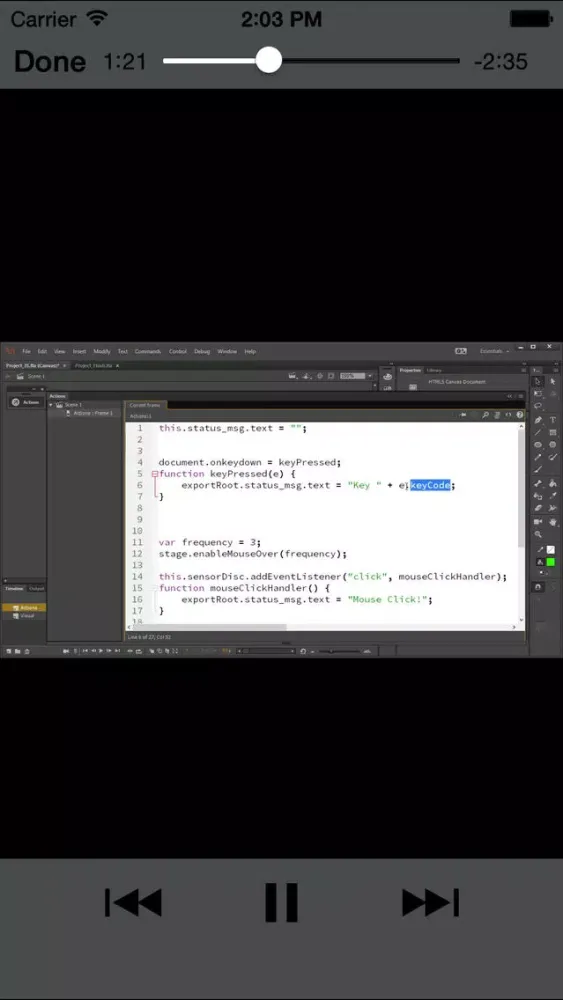Select the Eraser tool
Screen dimensions: 563x1000
pyautogui.click(x=538, y=508)
